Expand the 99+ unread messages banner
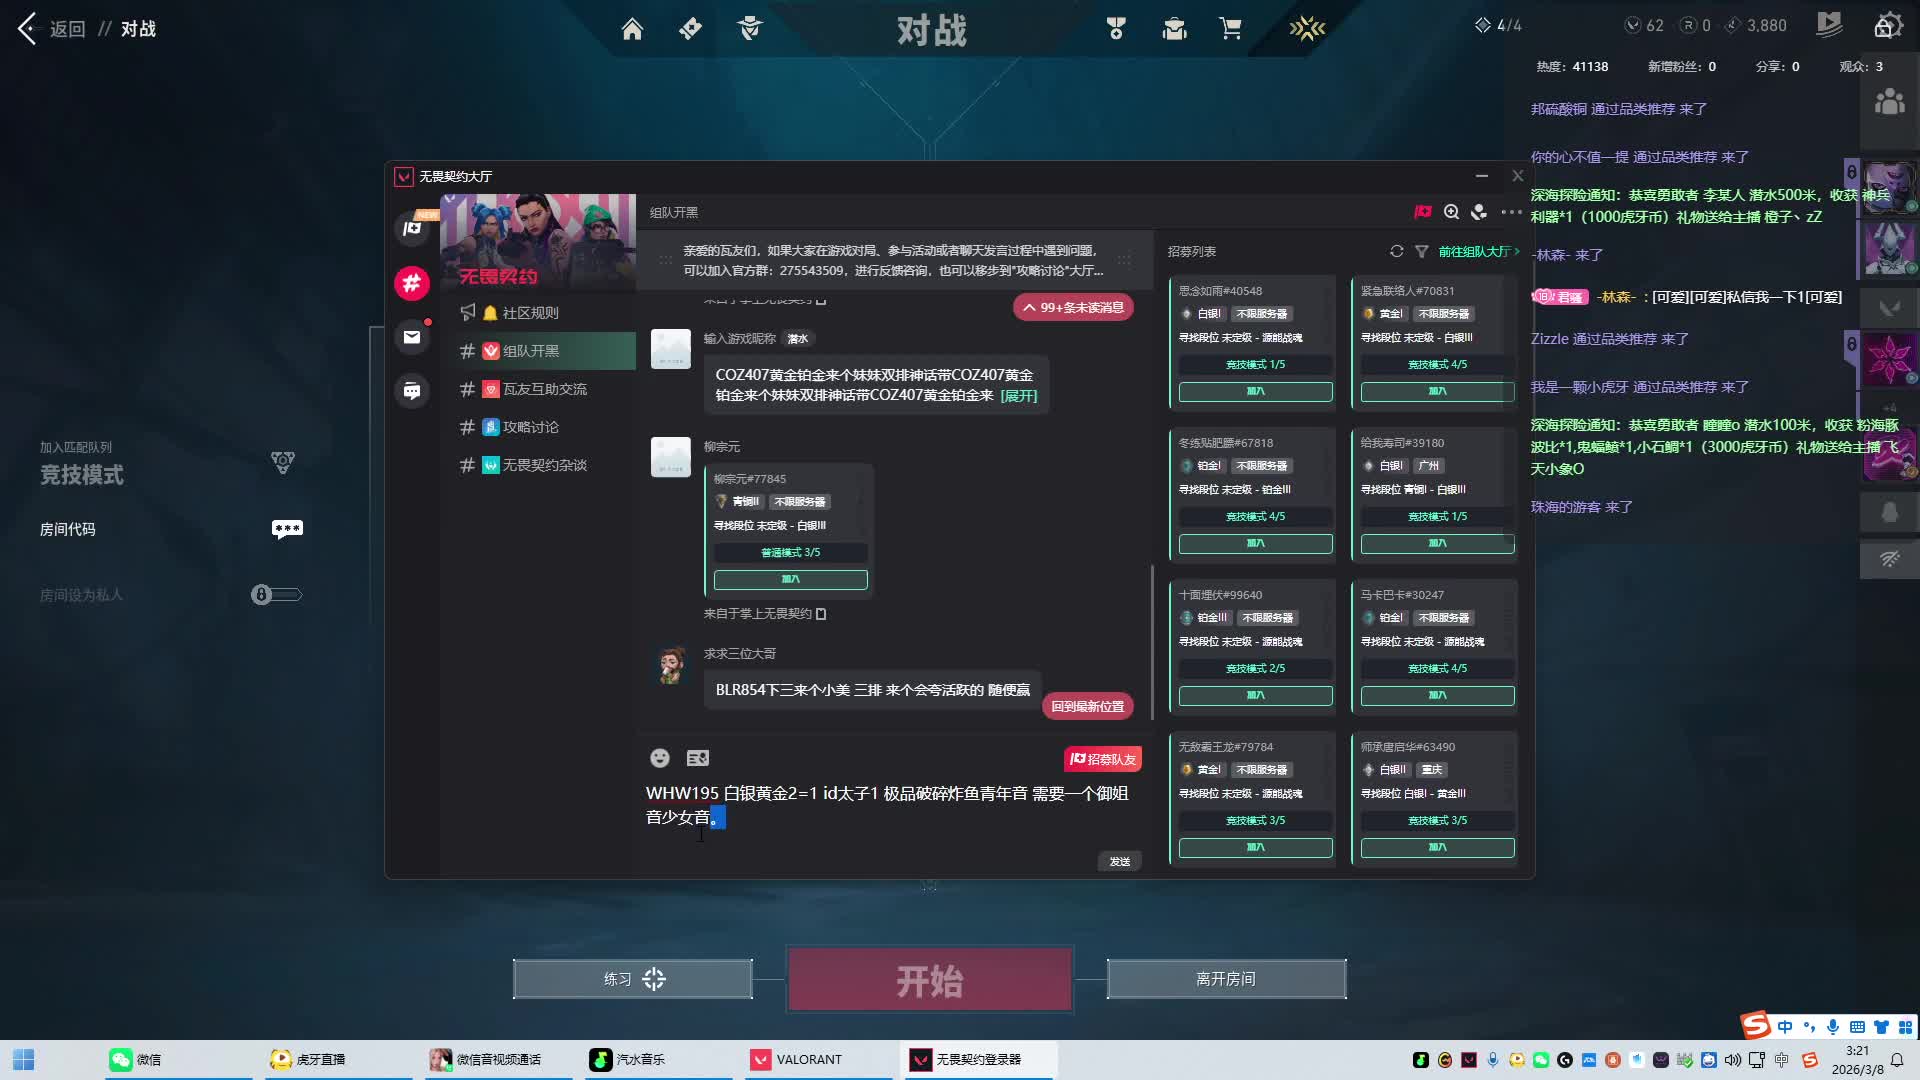 [1073, 307]
